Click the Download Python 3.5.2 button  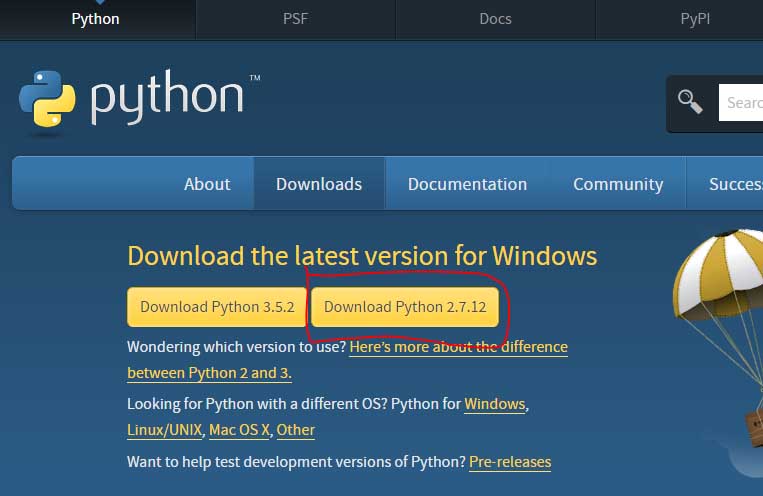(217, 307)
